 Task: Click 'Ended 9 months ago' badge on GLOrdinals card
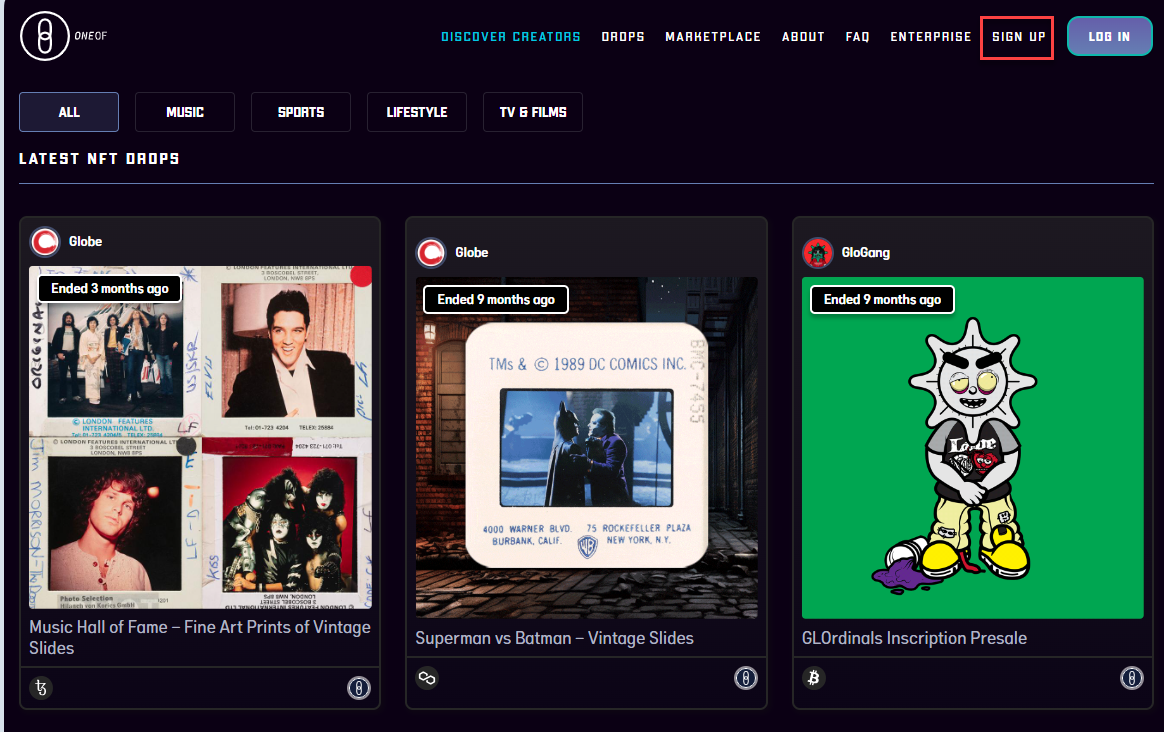pos(882,299)
